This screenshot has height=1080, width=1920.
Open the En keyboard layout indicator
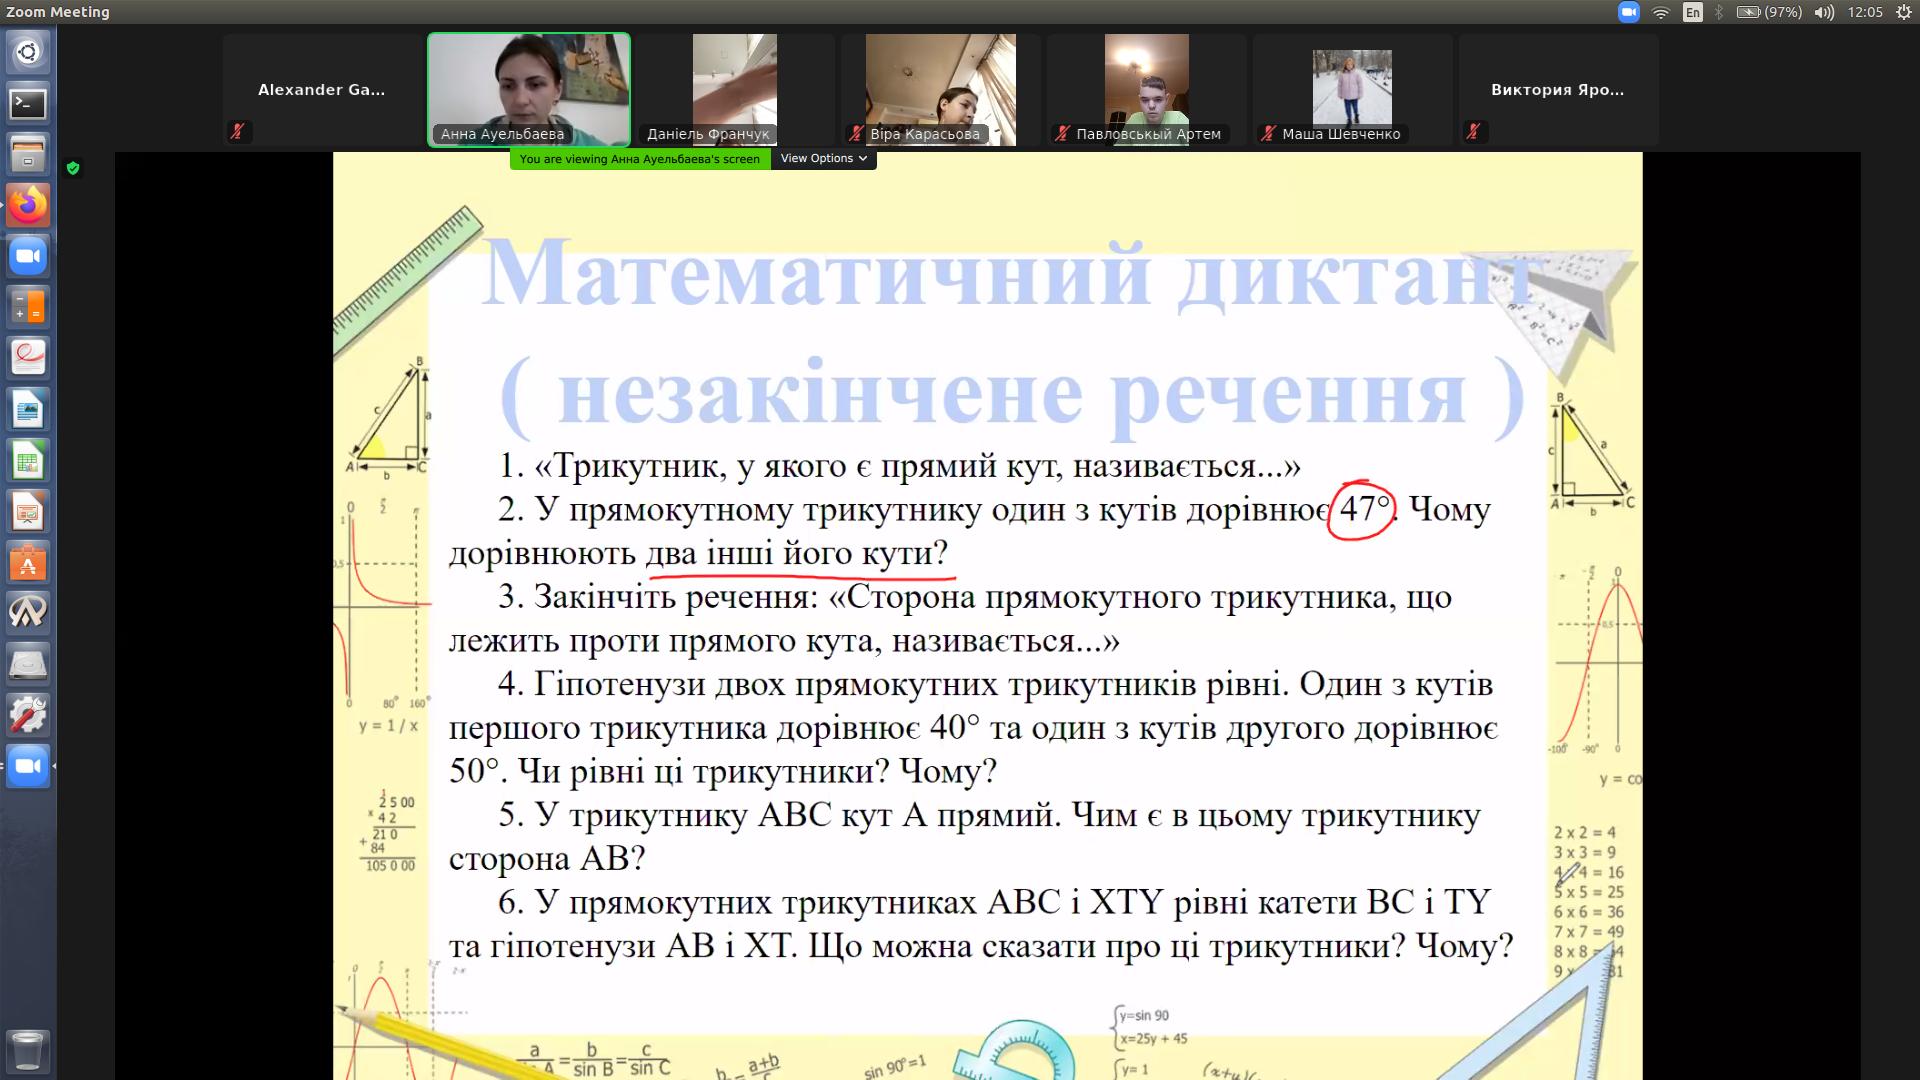click(1692, 12)
